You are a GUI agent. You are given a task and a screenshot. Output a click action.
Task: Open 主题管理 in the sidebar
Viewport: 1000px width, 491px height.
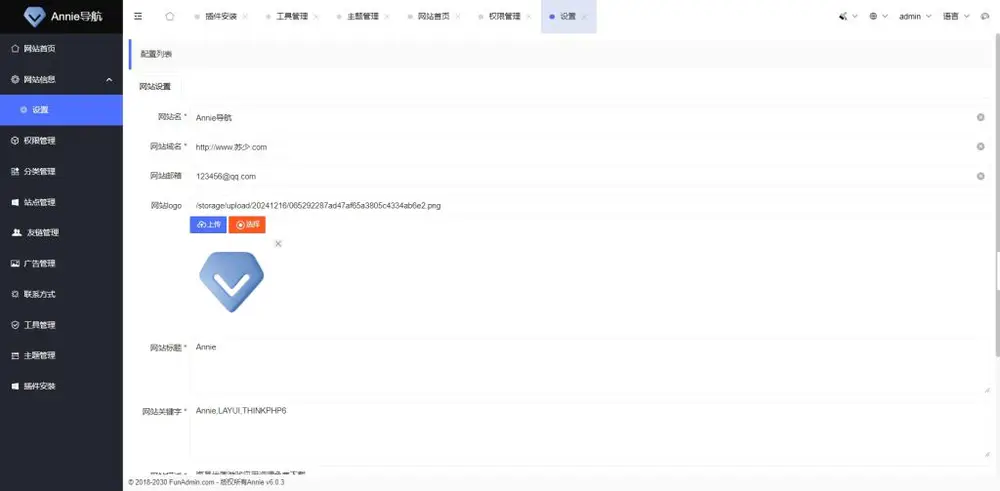pos(61,355)
